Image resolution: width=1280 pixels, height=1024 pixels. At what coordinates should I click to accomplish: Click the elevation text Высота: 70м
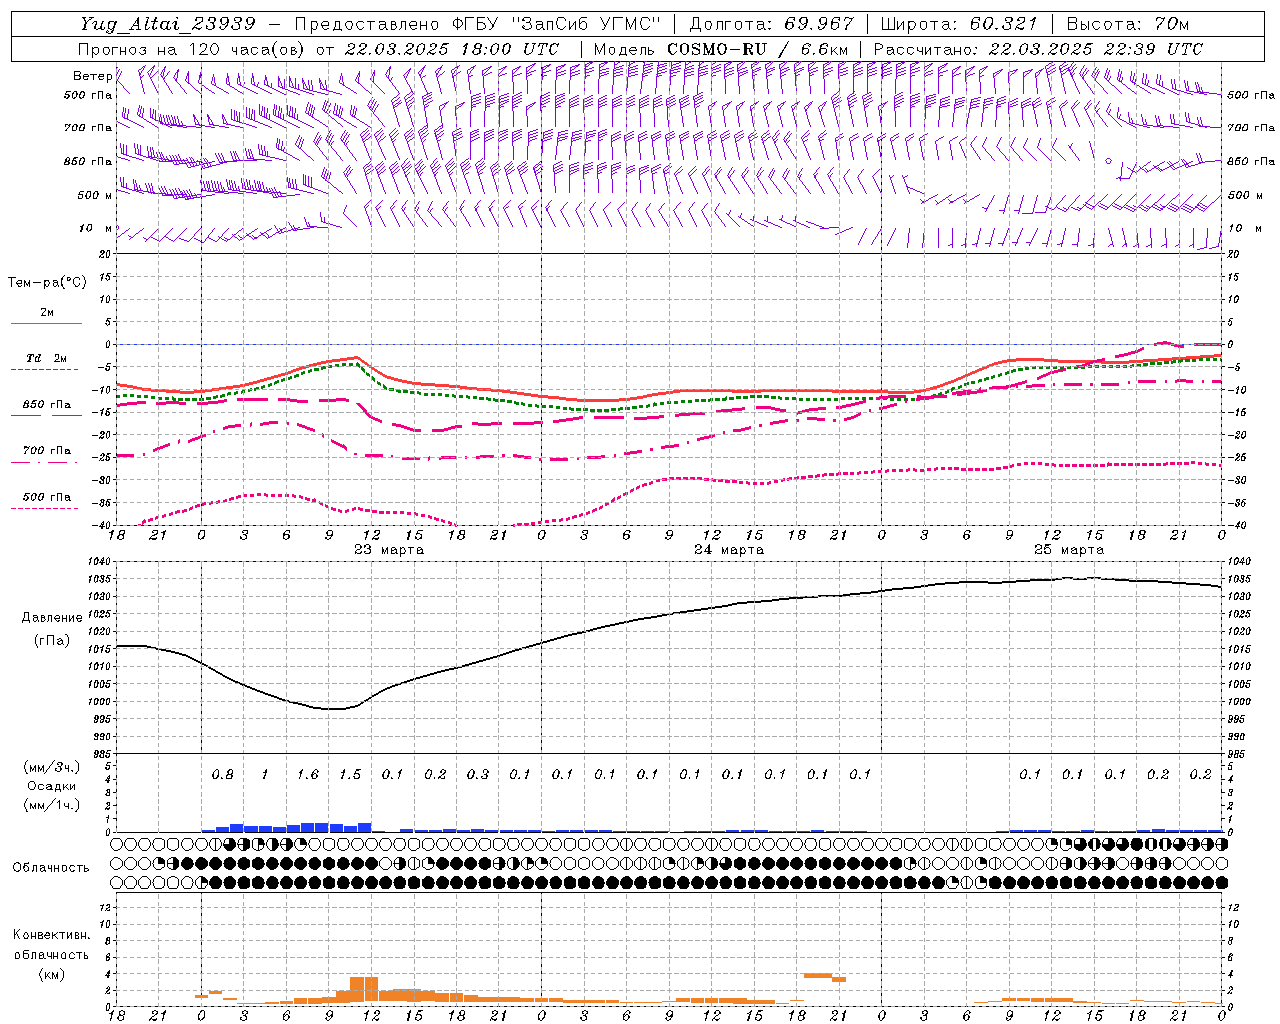point(1128,23)
